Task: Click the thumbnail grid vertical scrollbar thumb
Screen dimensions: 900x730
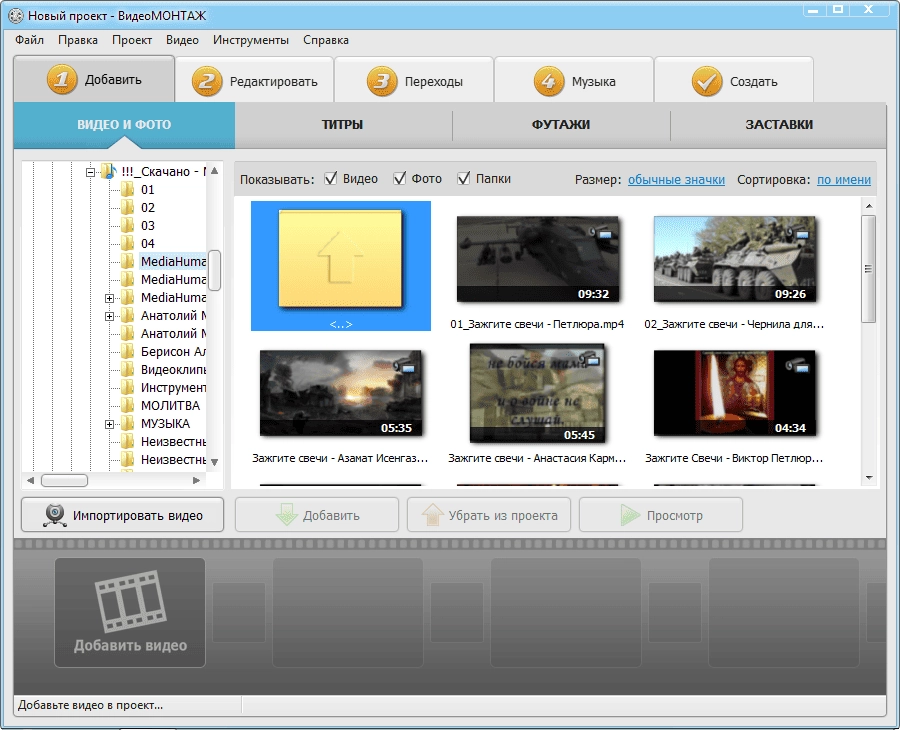Action: tap(868, 269)
